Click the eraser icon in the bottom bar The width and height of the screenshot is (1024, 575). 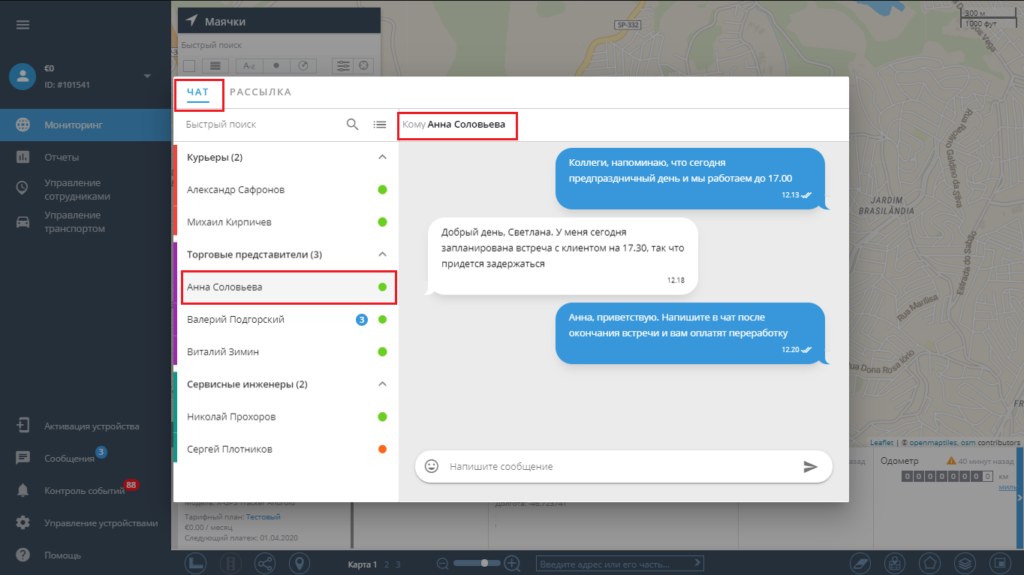pos(861,563)
